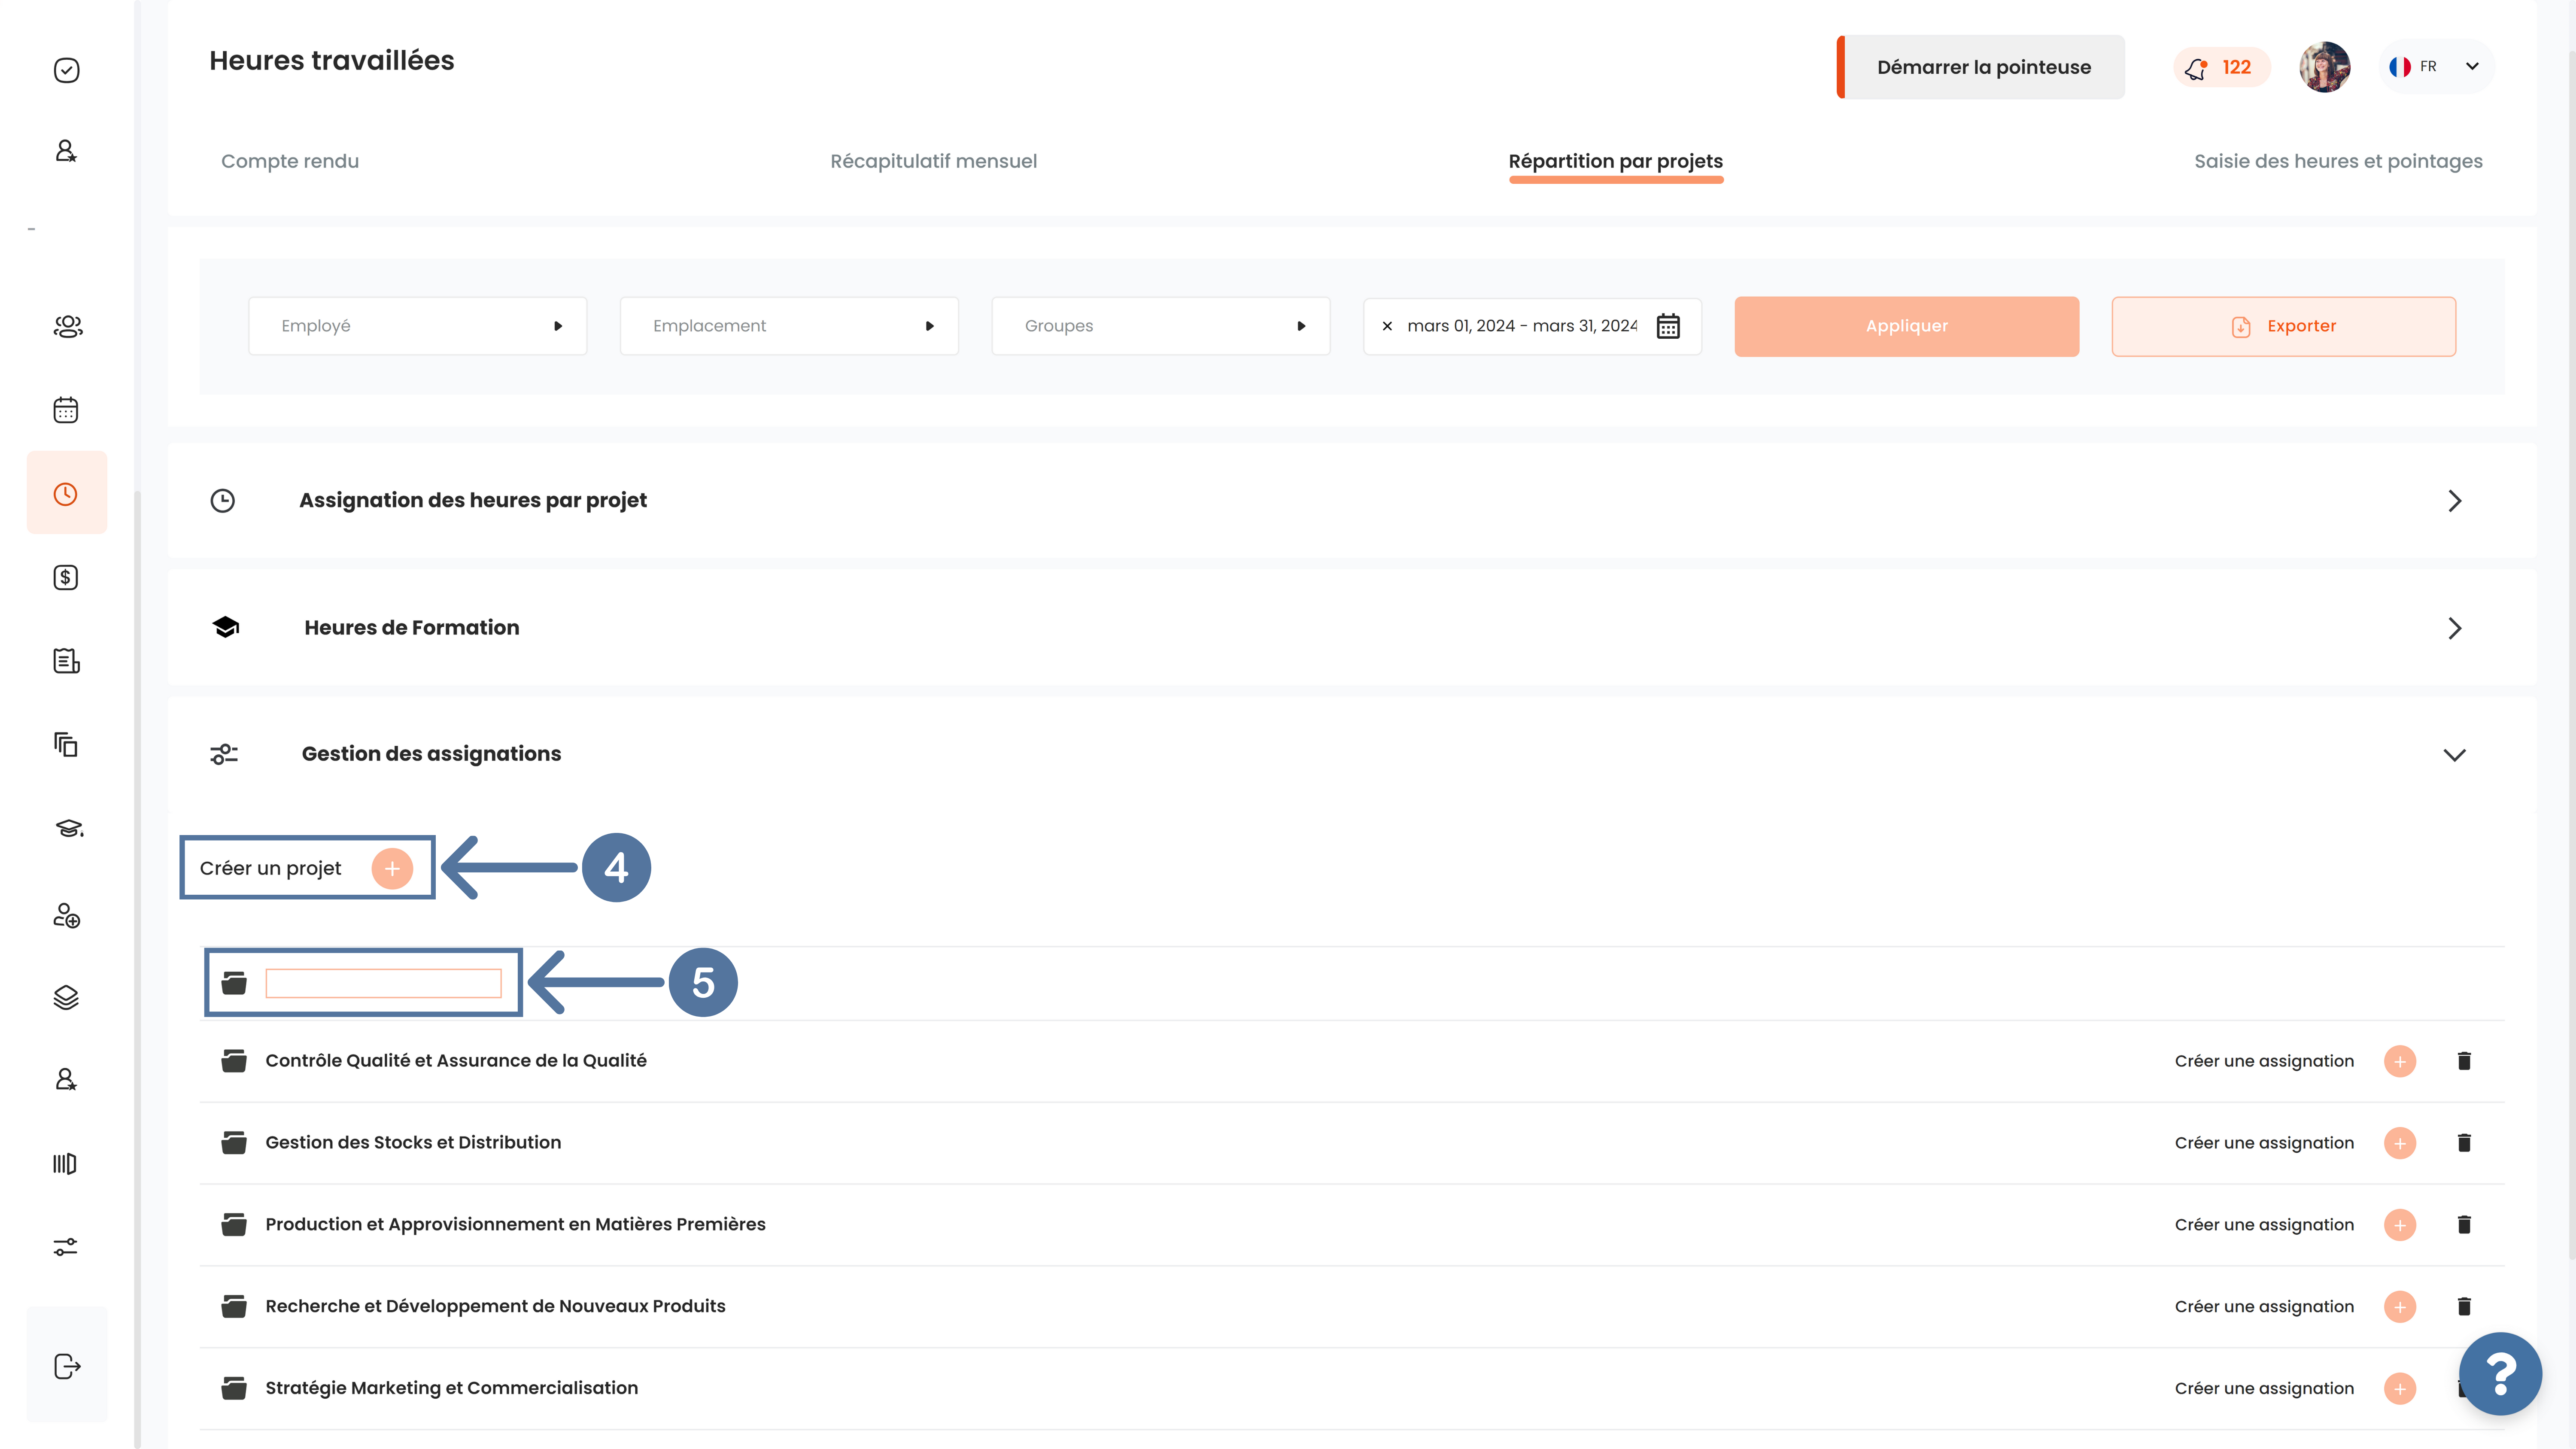Screen dimensions: 2576x1449
Task: Switch to Récapitulatif mensuel tab
Action: click(x=933, y=161)
